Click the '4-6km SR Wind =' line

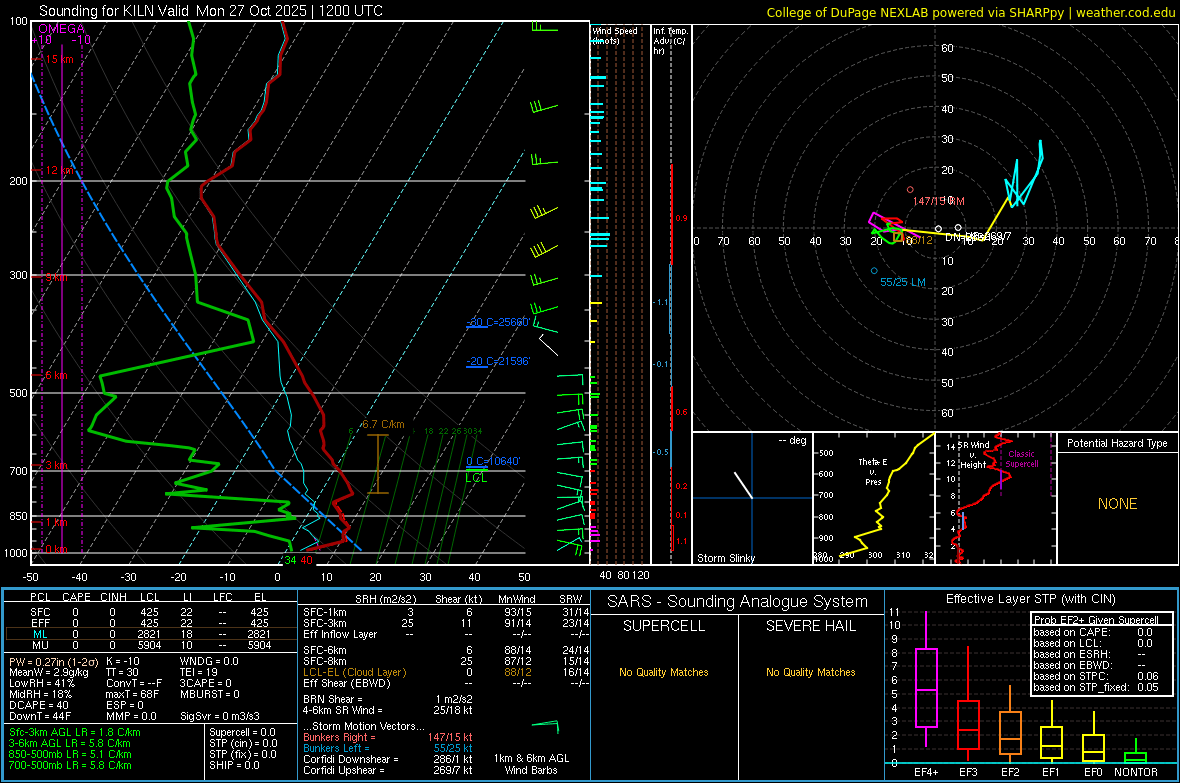point(388,711)
